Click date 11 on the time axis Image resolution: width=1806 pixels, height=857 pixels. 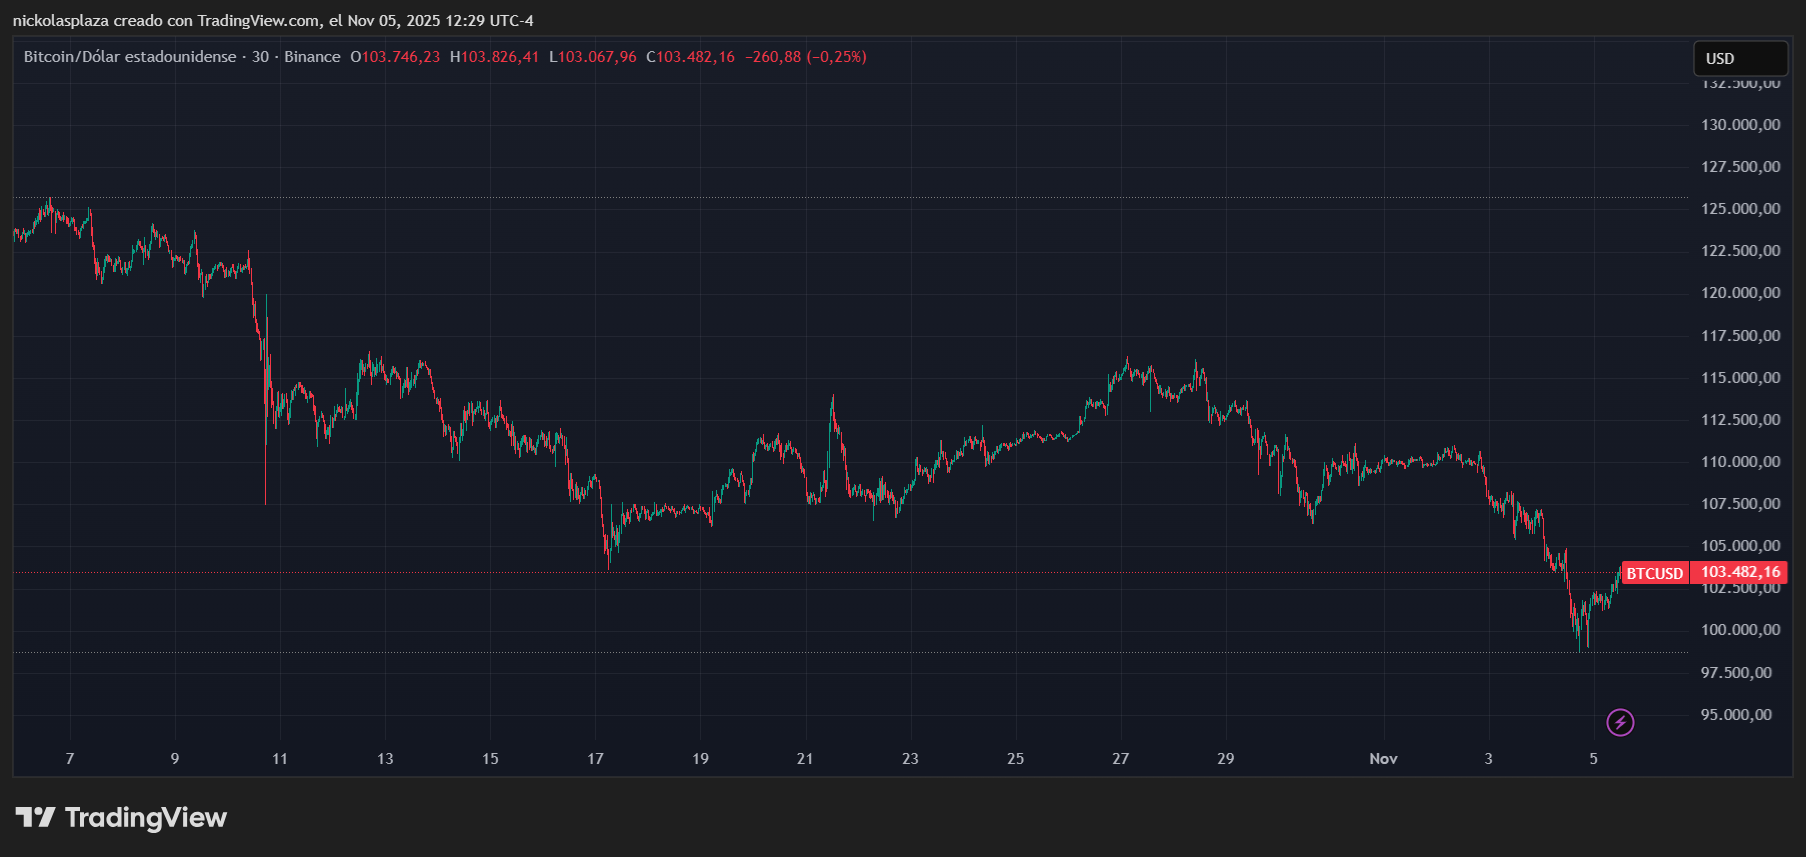[x=280, y=759]
